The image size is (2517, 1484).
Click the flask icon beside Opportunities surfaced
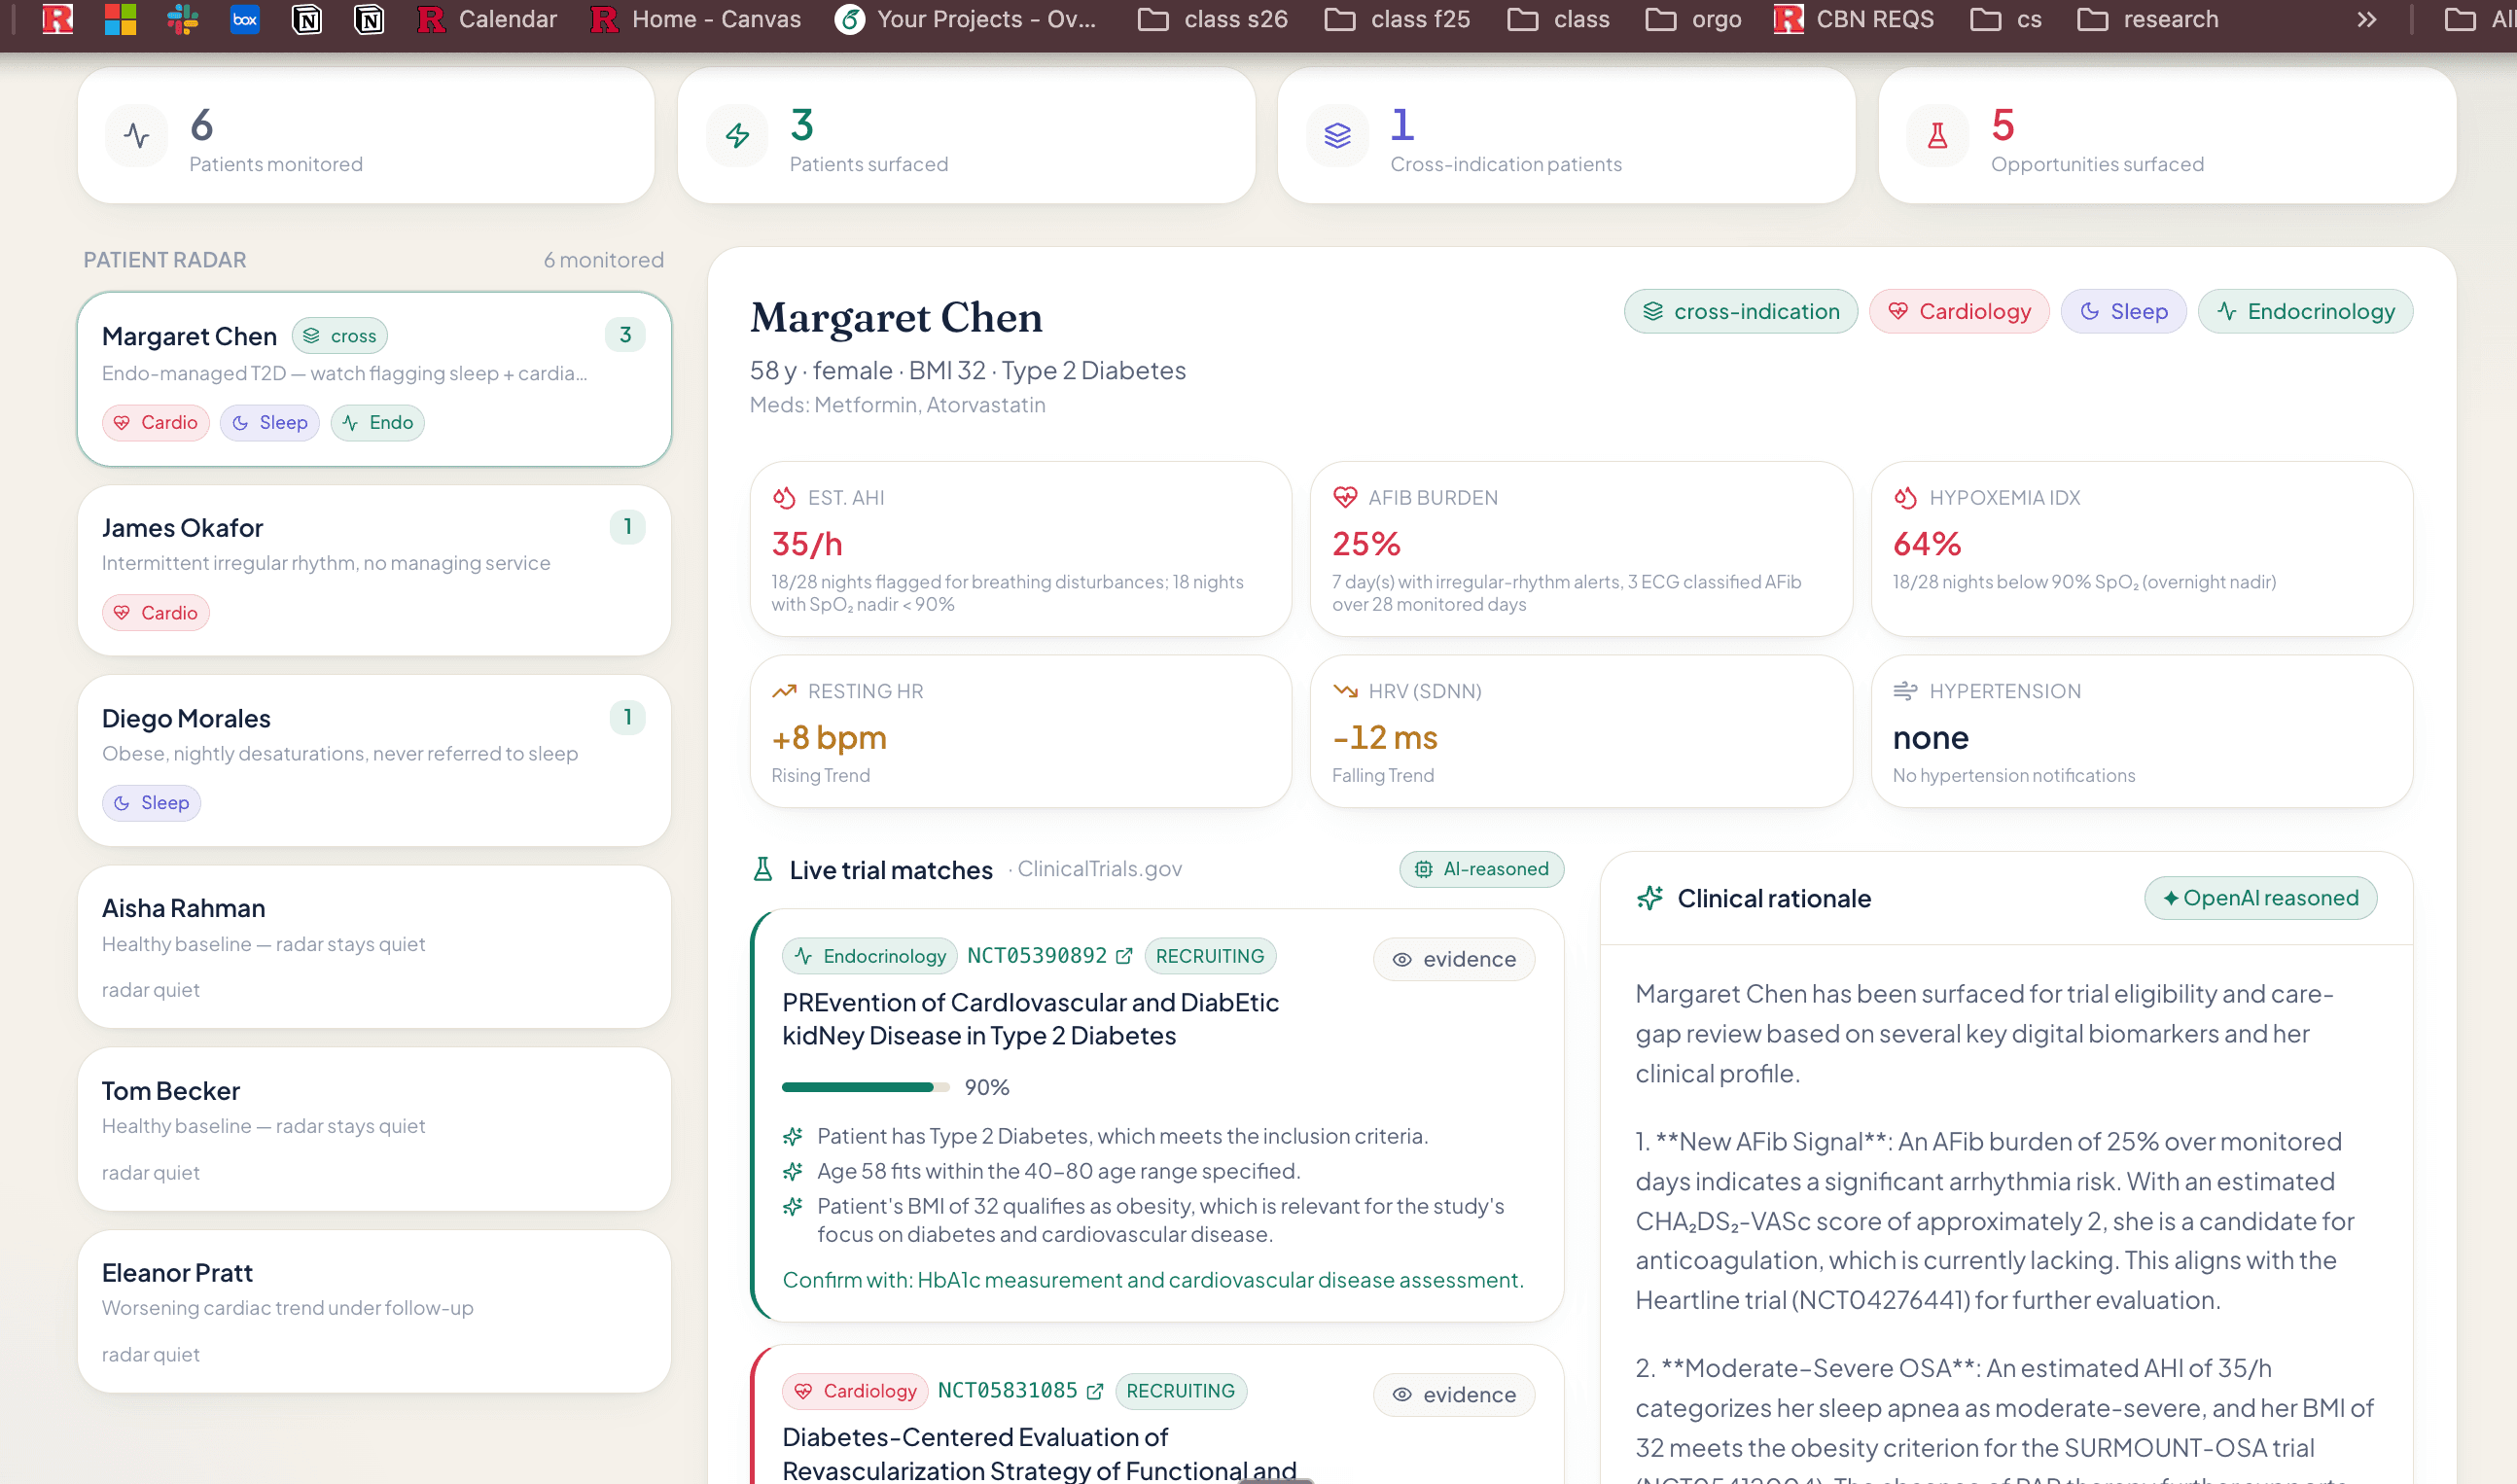click(1938, 135)
